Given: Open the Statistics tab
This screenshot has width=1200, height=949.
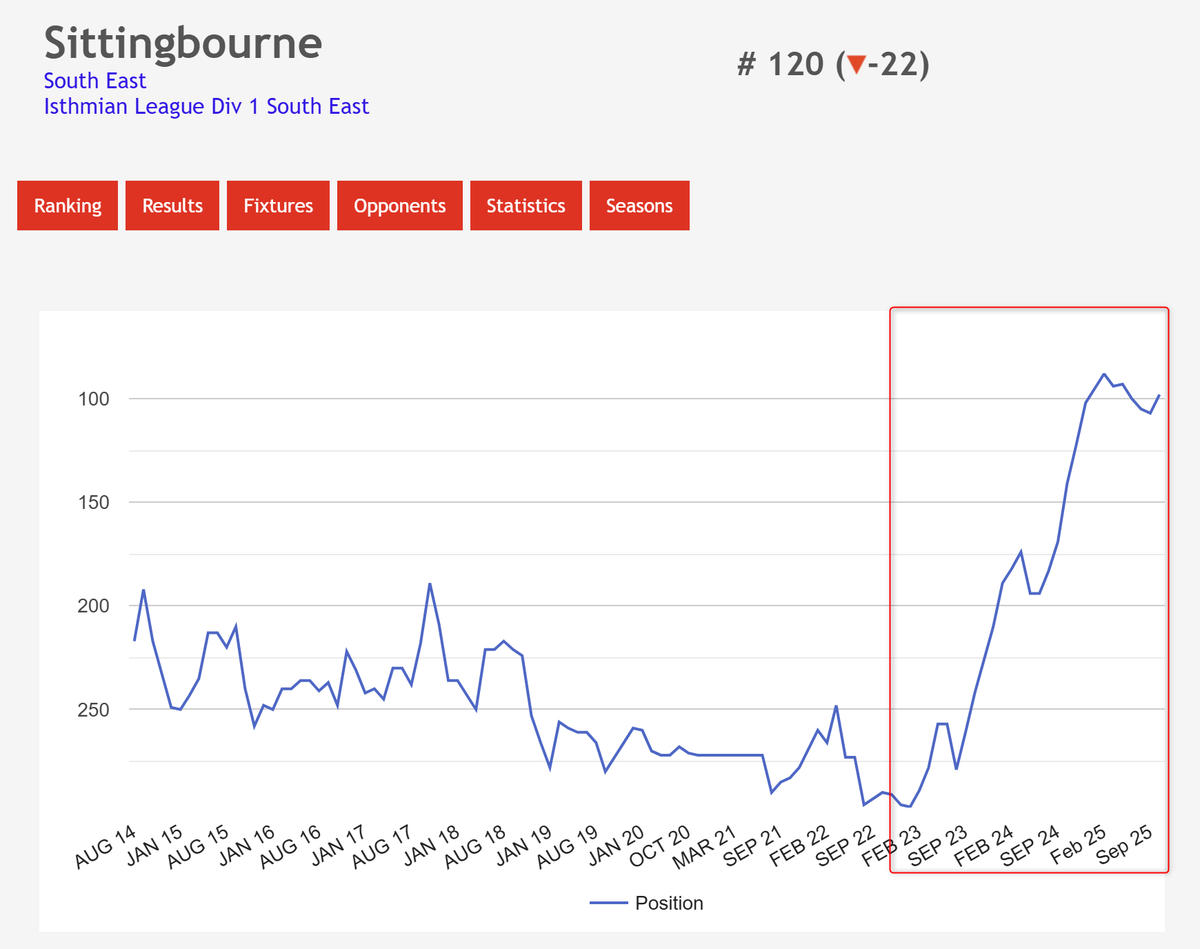Looking at the screenshot, I should click(x=526, y=206).
